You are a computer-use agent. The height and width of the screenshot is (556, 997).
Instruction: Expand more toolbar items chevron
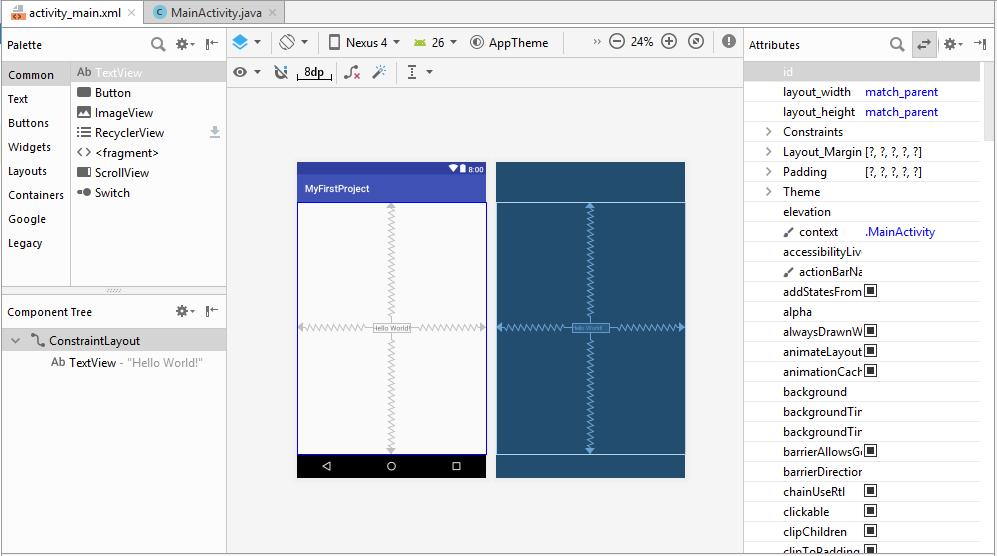pyautogui.click(x=596, y=42)
